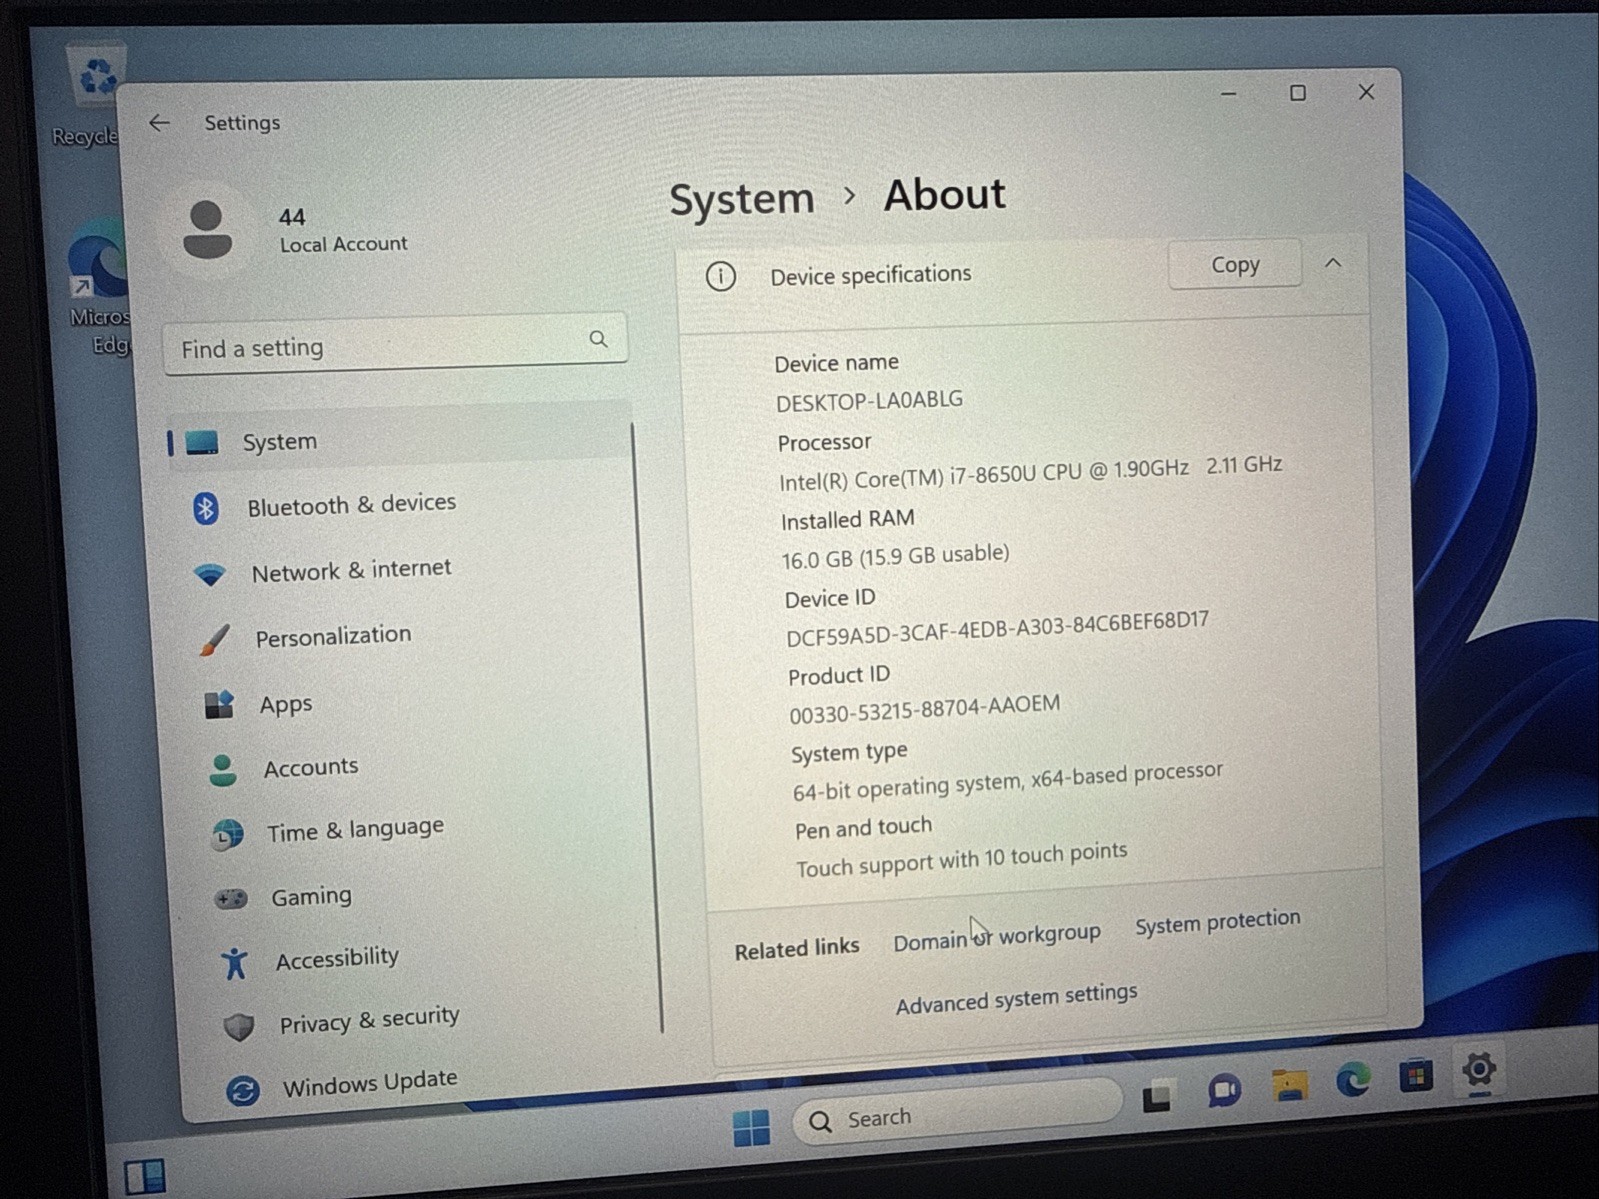Click the taskbar Search box

[x=957, y=1112]
